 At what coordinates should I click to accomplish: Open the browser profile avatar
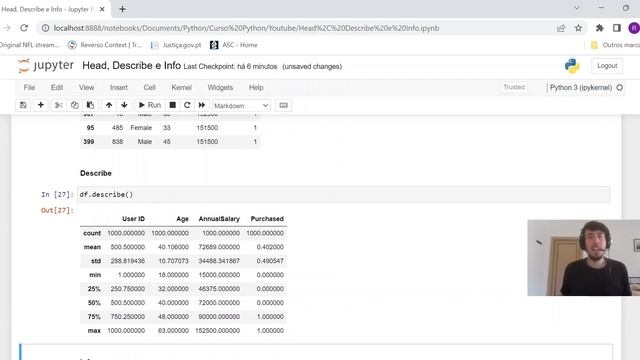634,28
